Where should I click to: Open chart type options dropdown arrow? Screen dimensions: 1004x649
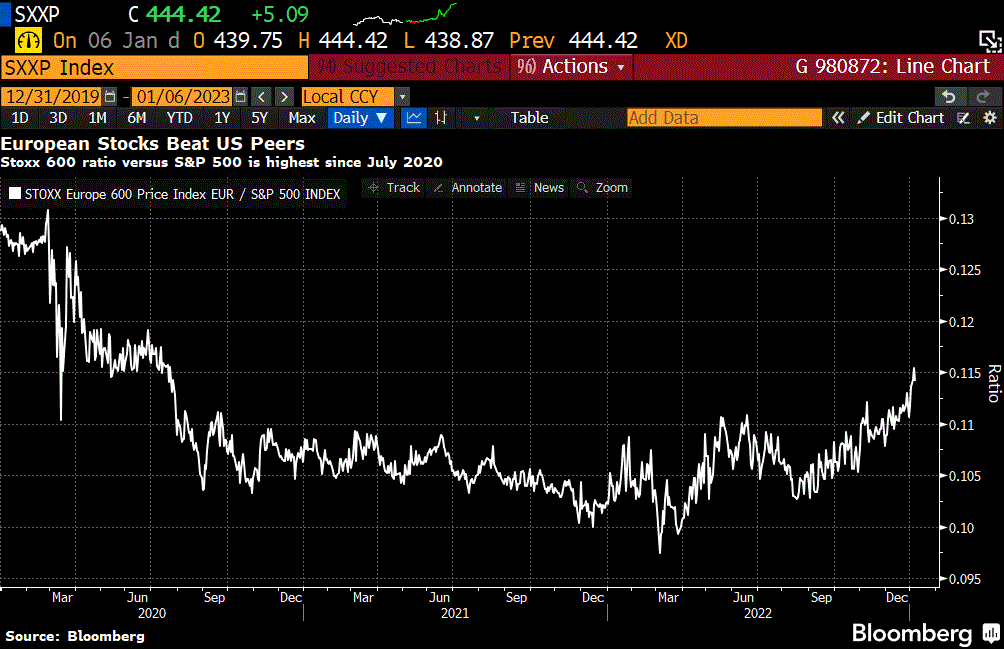[476, 118]
